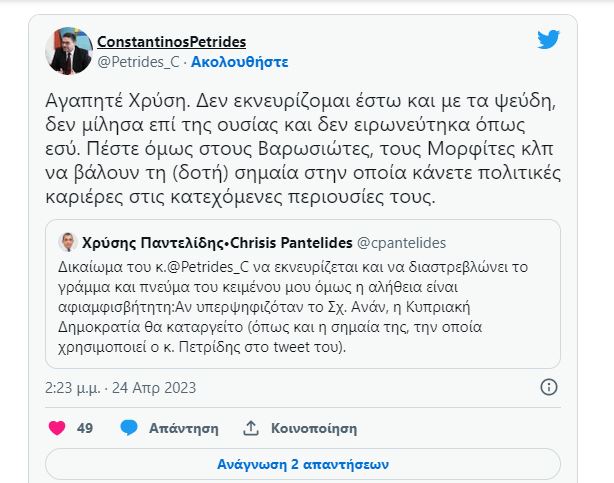Open the ConstantinosPetrides display name link

(171, 42)
